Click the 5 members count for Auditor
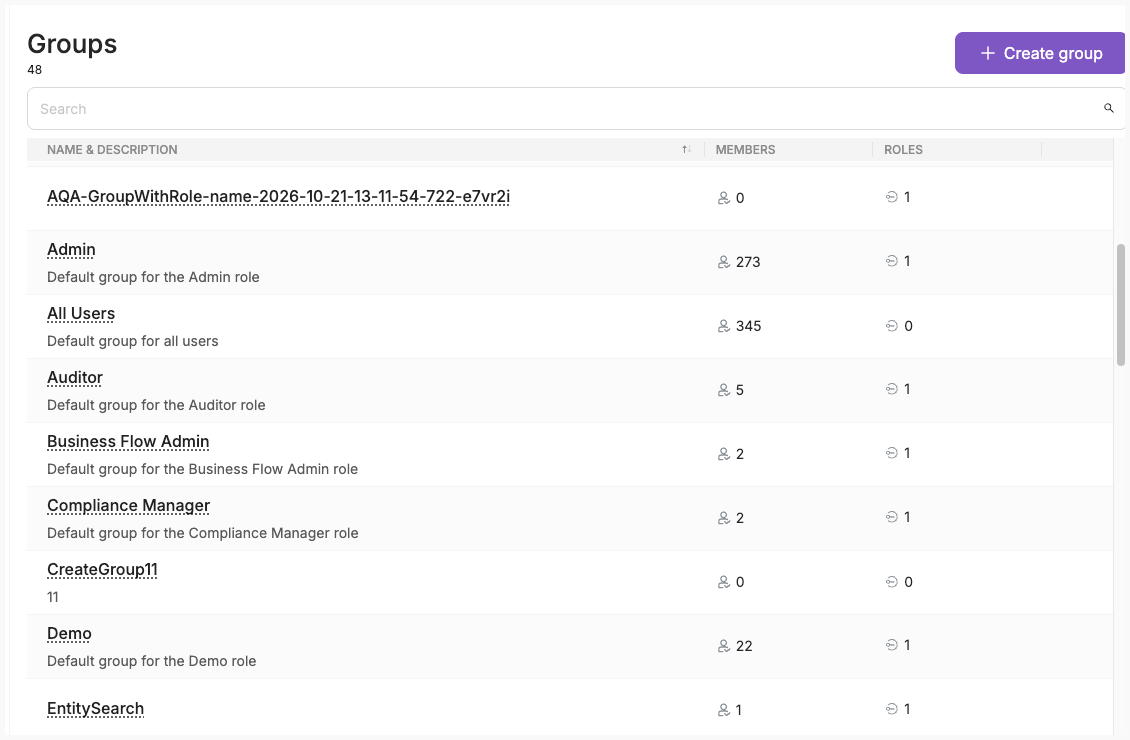The width and height of the screenshot is (1130, 740). coord(740,391)
